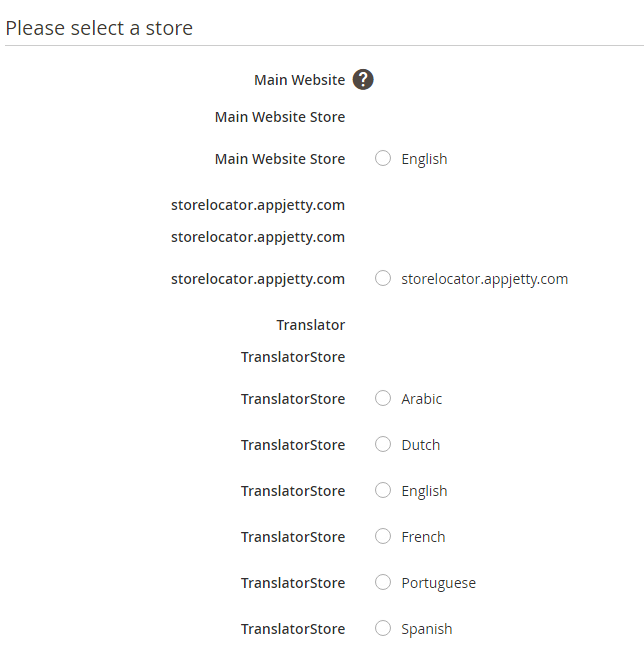Click the help question mark icon

[363, 80]
